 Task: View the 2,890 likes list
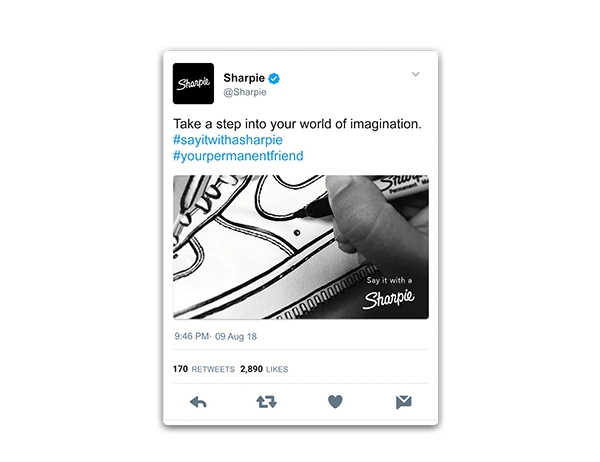tap(264, 369)
